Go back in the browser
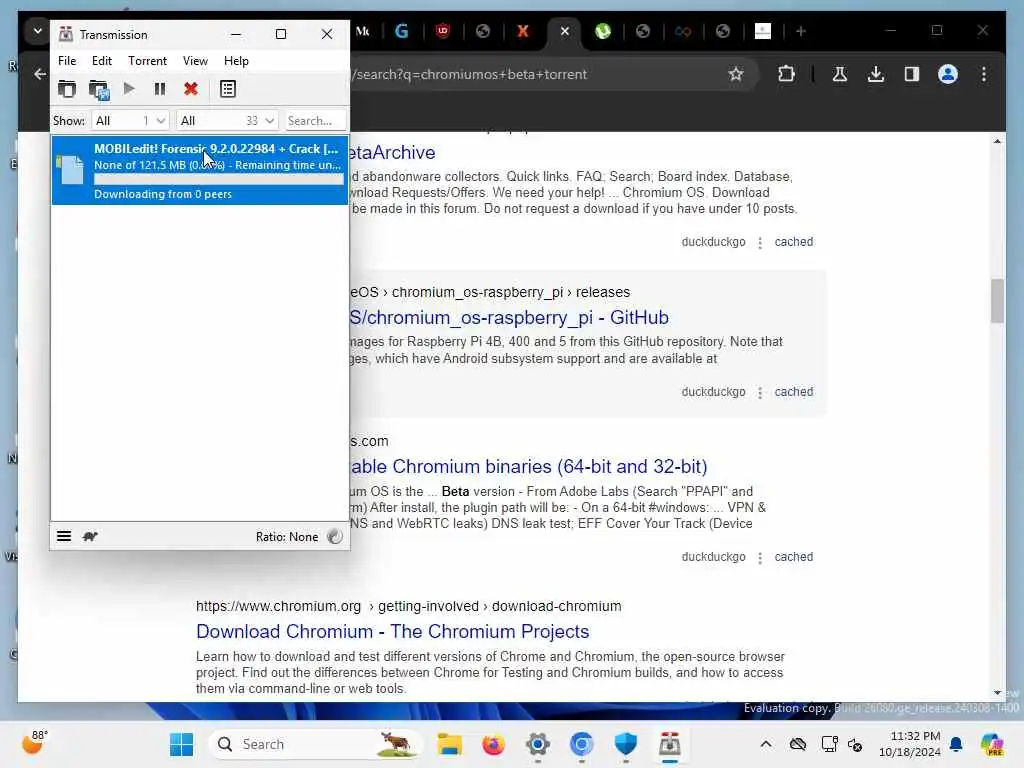This screenshot has height=768, width=1024. tap(40, 74)
